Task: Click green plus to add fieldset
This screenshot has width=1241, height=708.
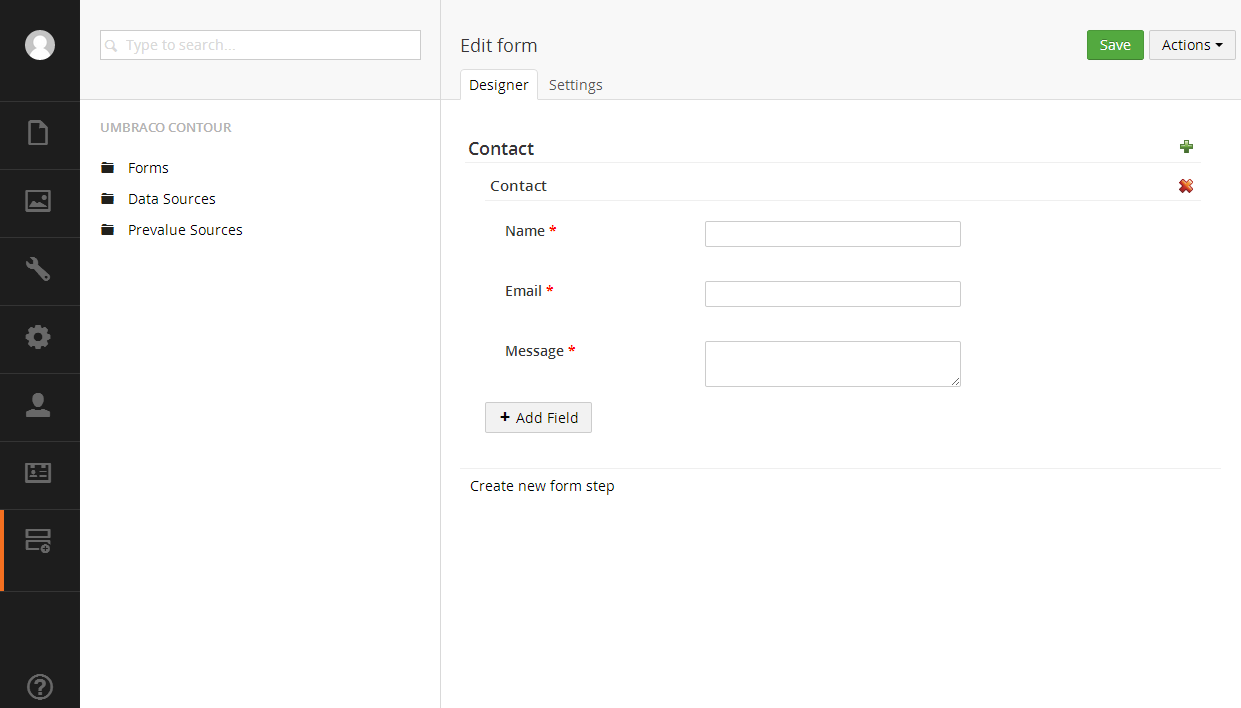Action: point(1186,147)
